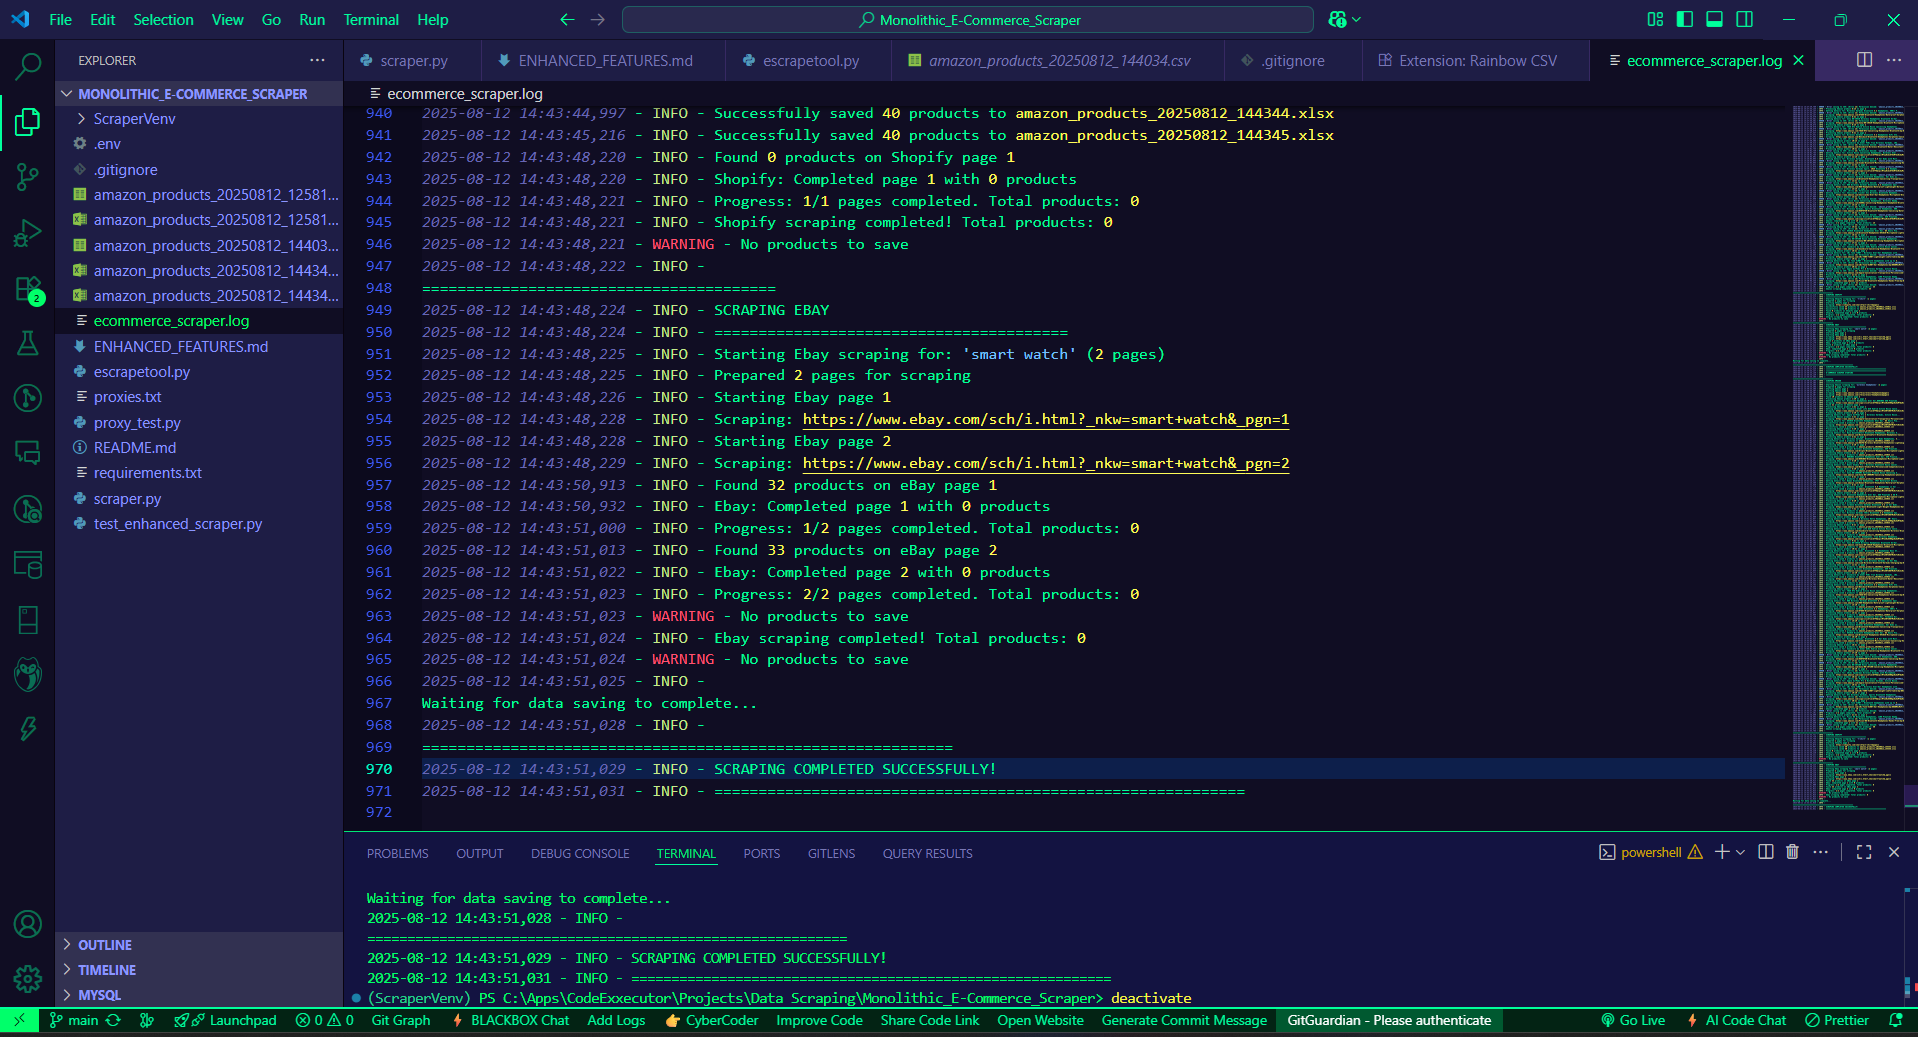Open Extensions view with badge
Screen dimensions: 1918x1037
[28, 290]
